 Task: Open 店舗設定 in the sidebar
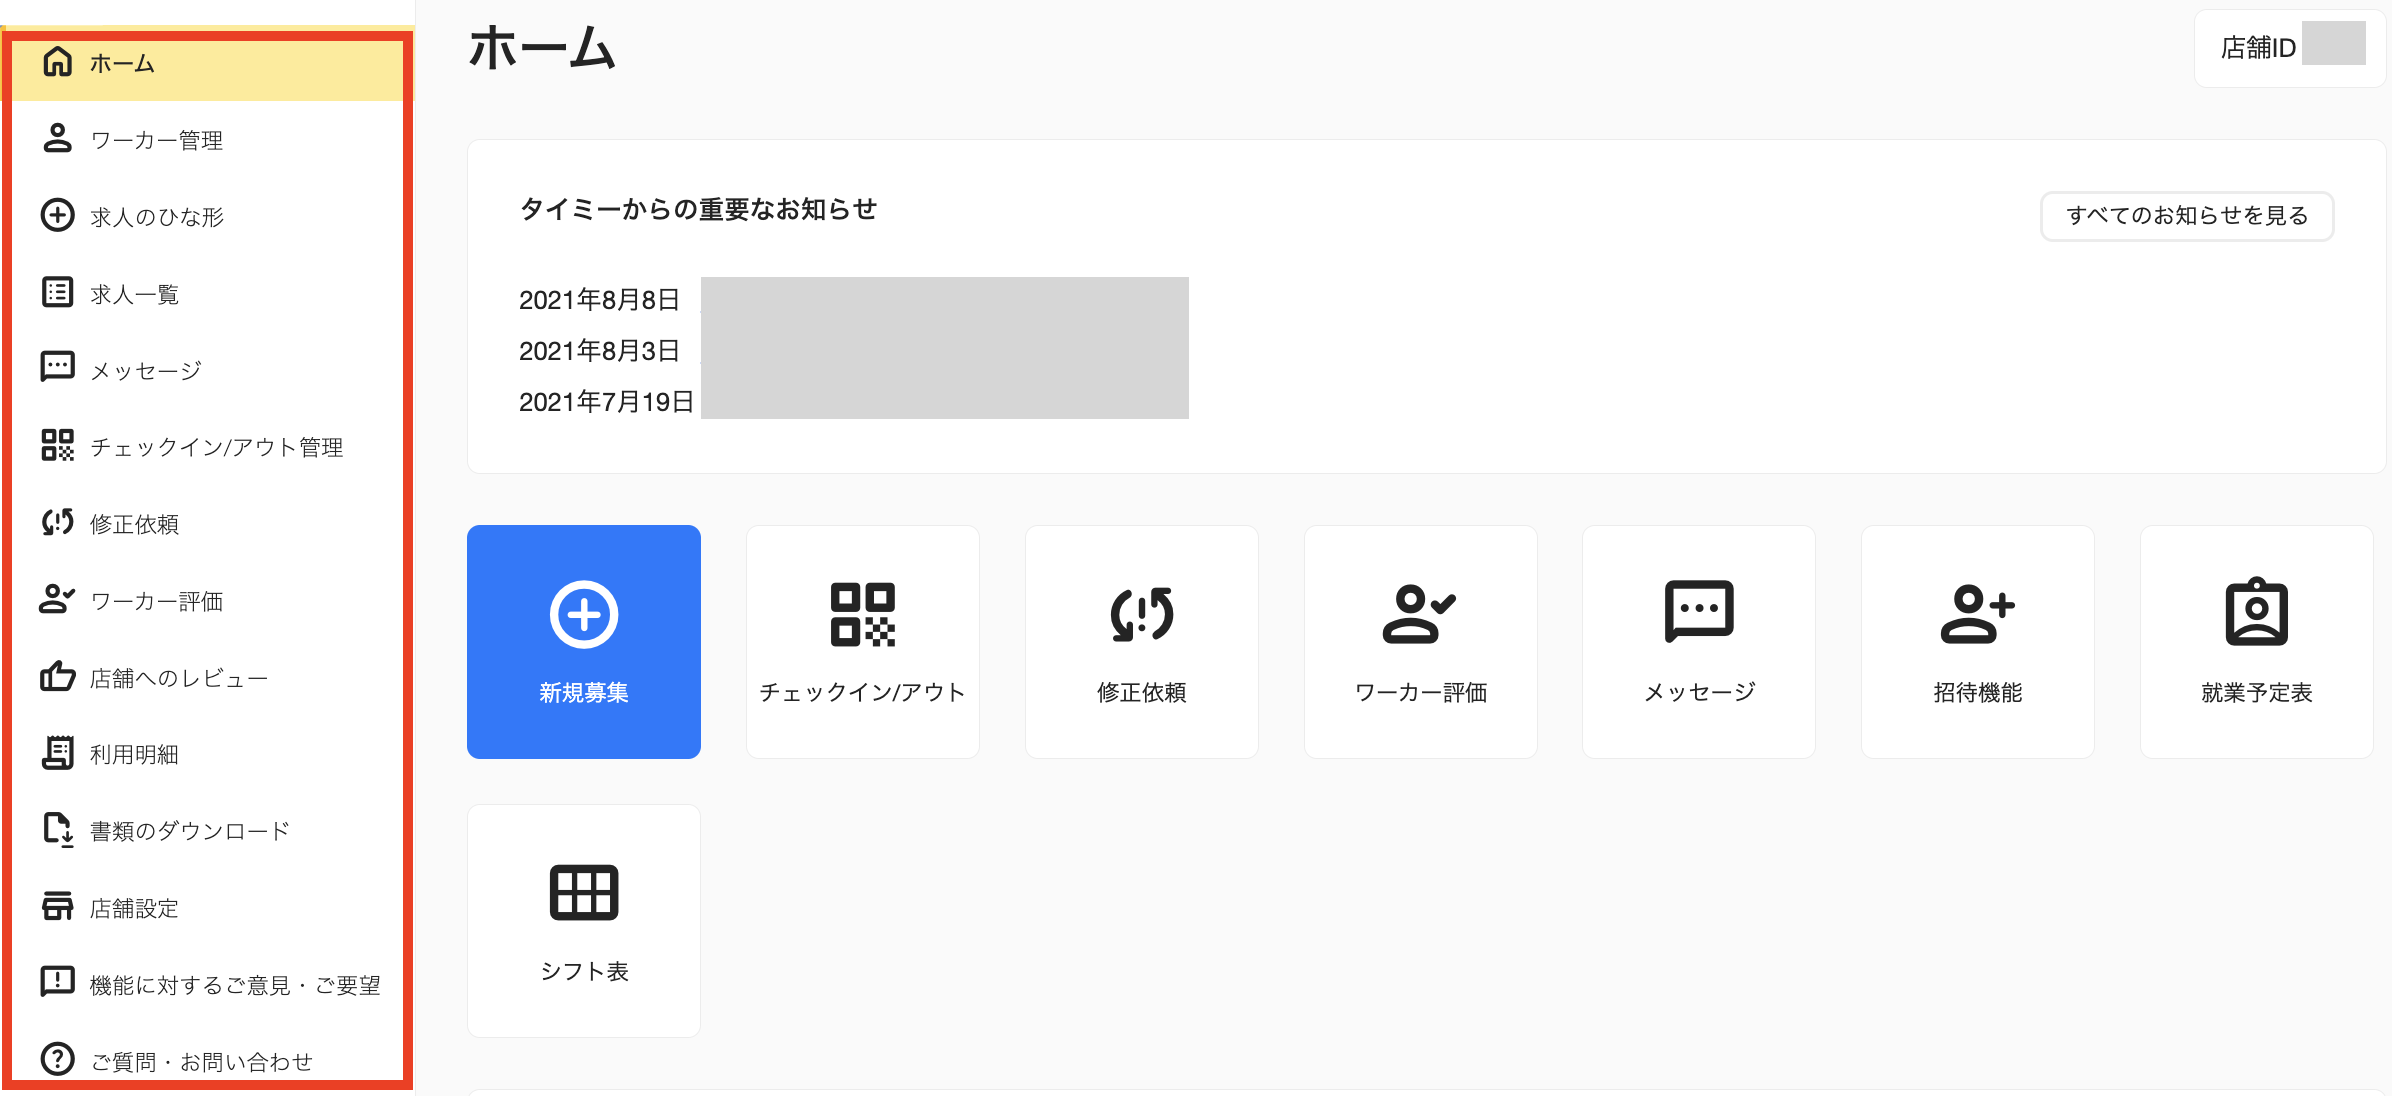pyautogui.click(x=207, y=907)
